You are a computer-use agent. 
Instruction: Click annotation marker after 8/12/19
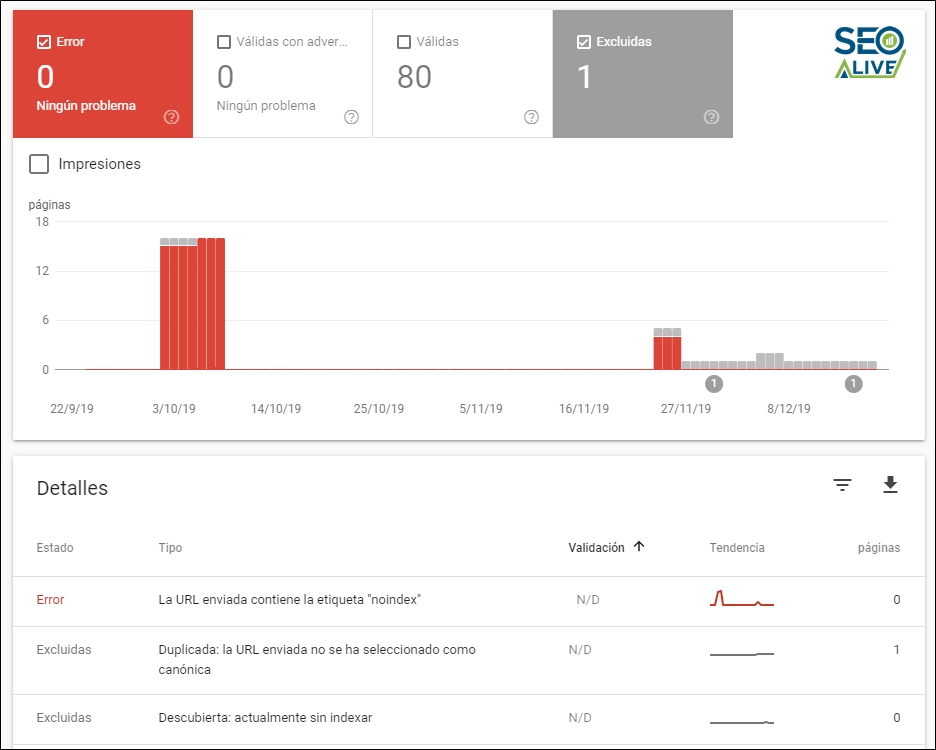853,384
